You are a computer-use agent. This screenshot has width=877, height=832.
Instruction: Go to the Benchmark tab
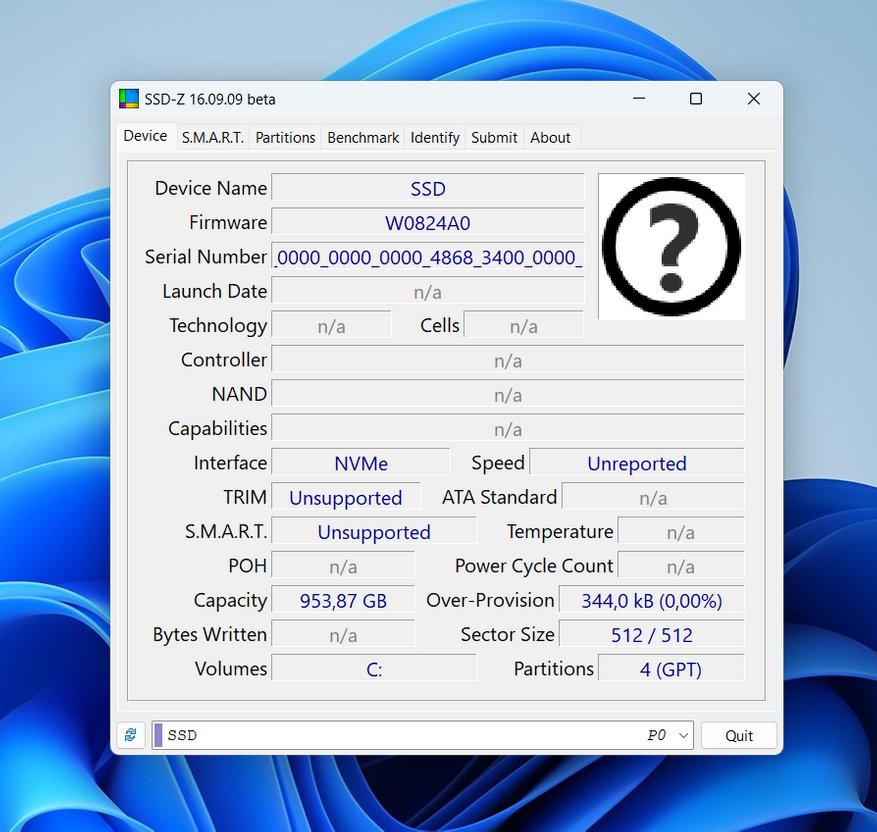point(363,138)
